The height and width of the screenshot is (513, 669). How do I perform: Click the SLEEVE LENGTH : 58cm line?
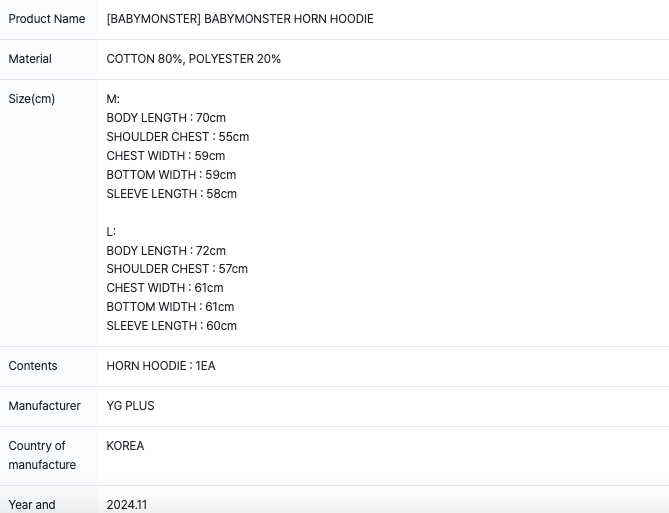coord(172,194)
